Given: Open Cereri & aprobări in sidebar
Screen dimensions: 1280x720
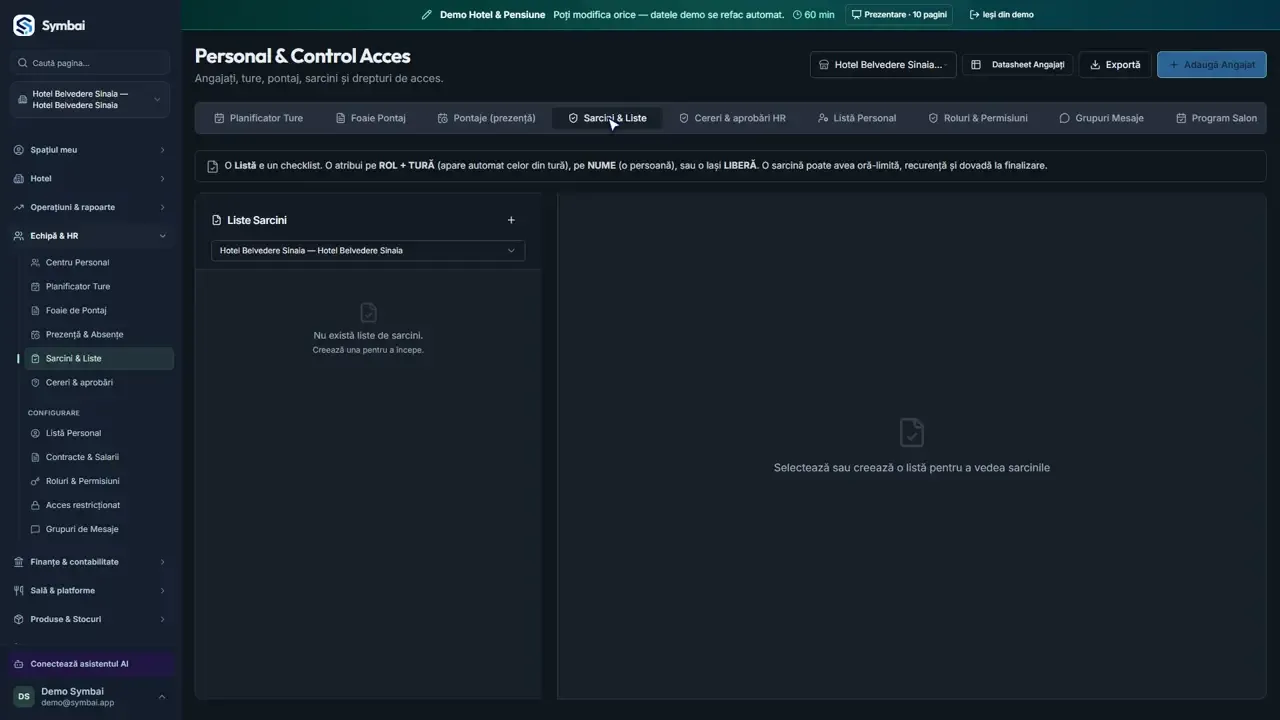Looking at the screenshot, I should 99,383.
